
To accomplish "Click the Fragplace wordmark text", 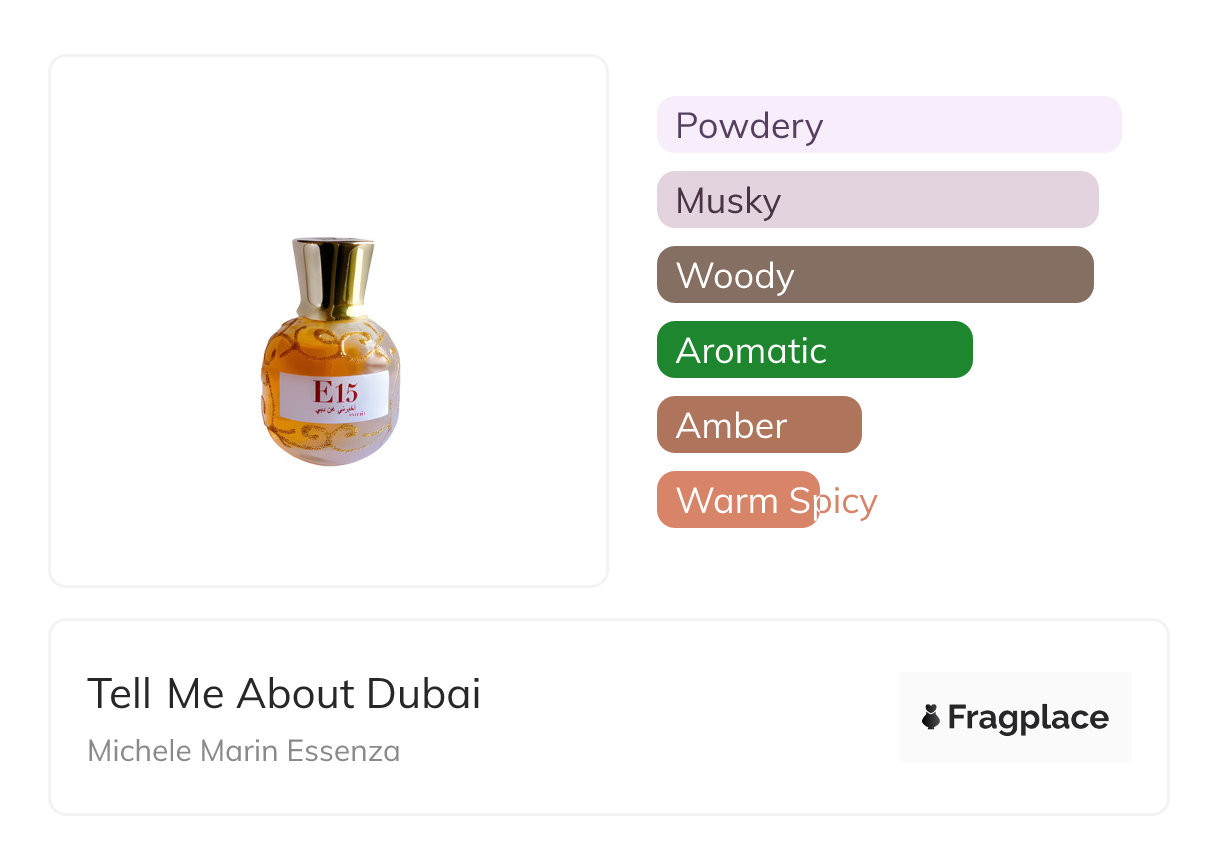I will [x=1028, y=717].
